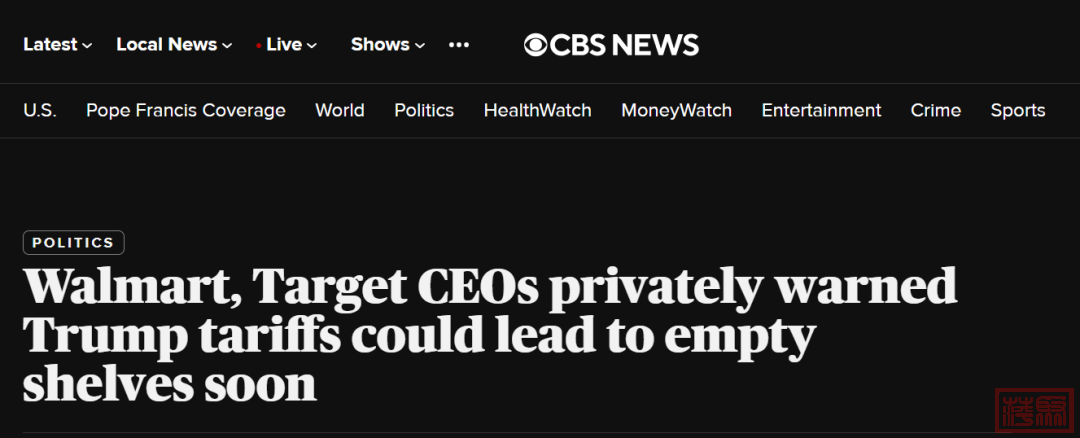This screenshot has height=438, width=1080.
Task: Select the Crime section
Action: click(935, 110)
